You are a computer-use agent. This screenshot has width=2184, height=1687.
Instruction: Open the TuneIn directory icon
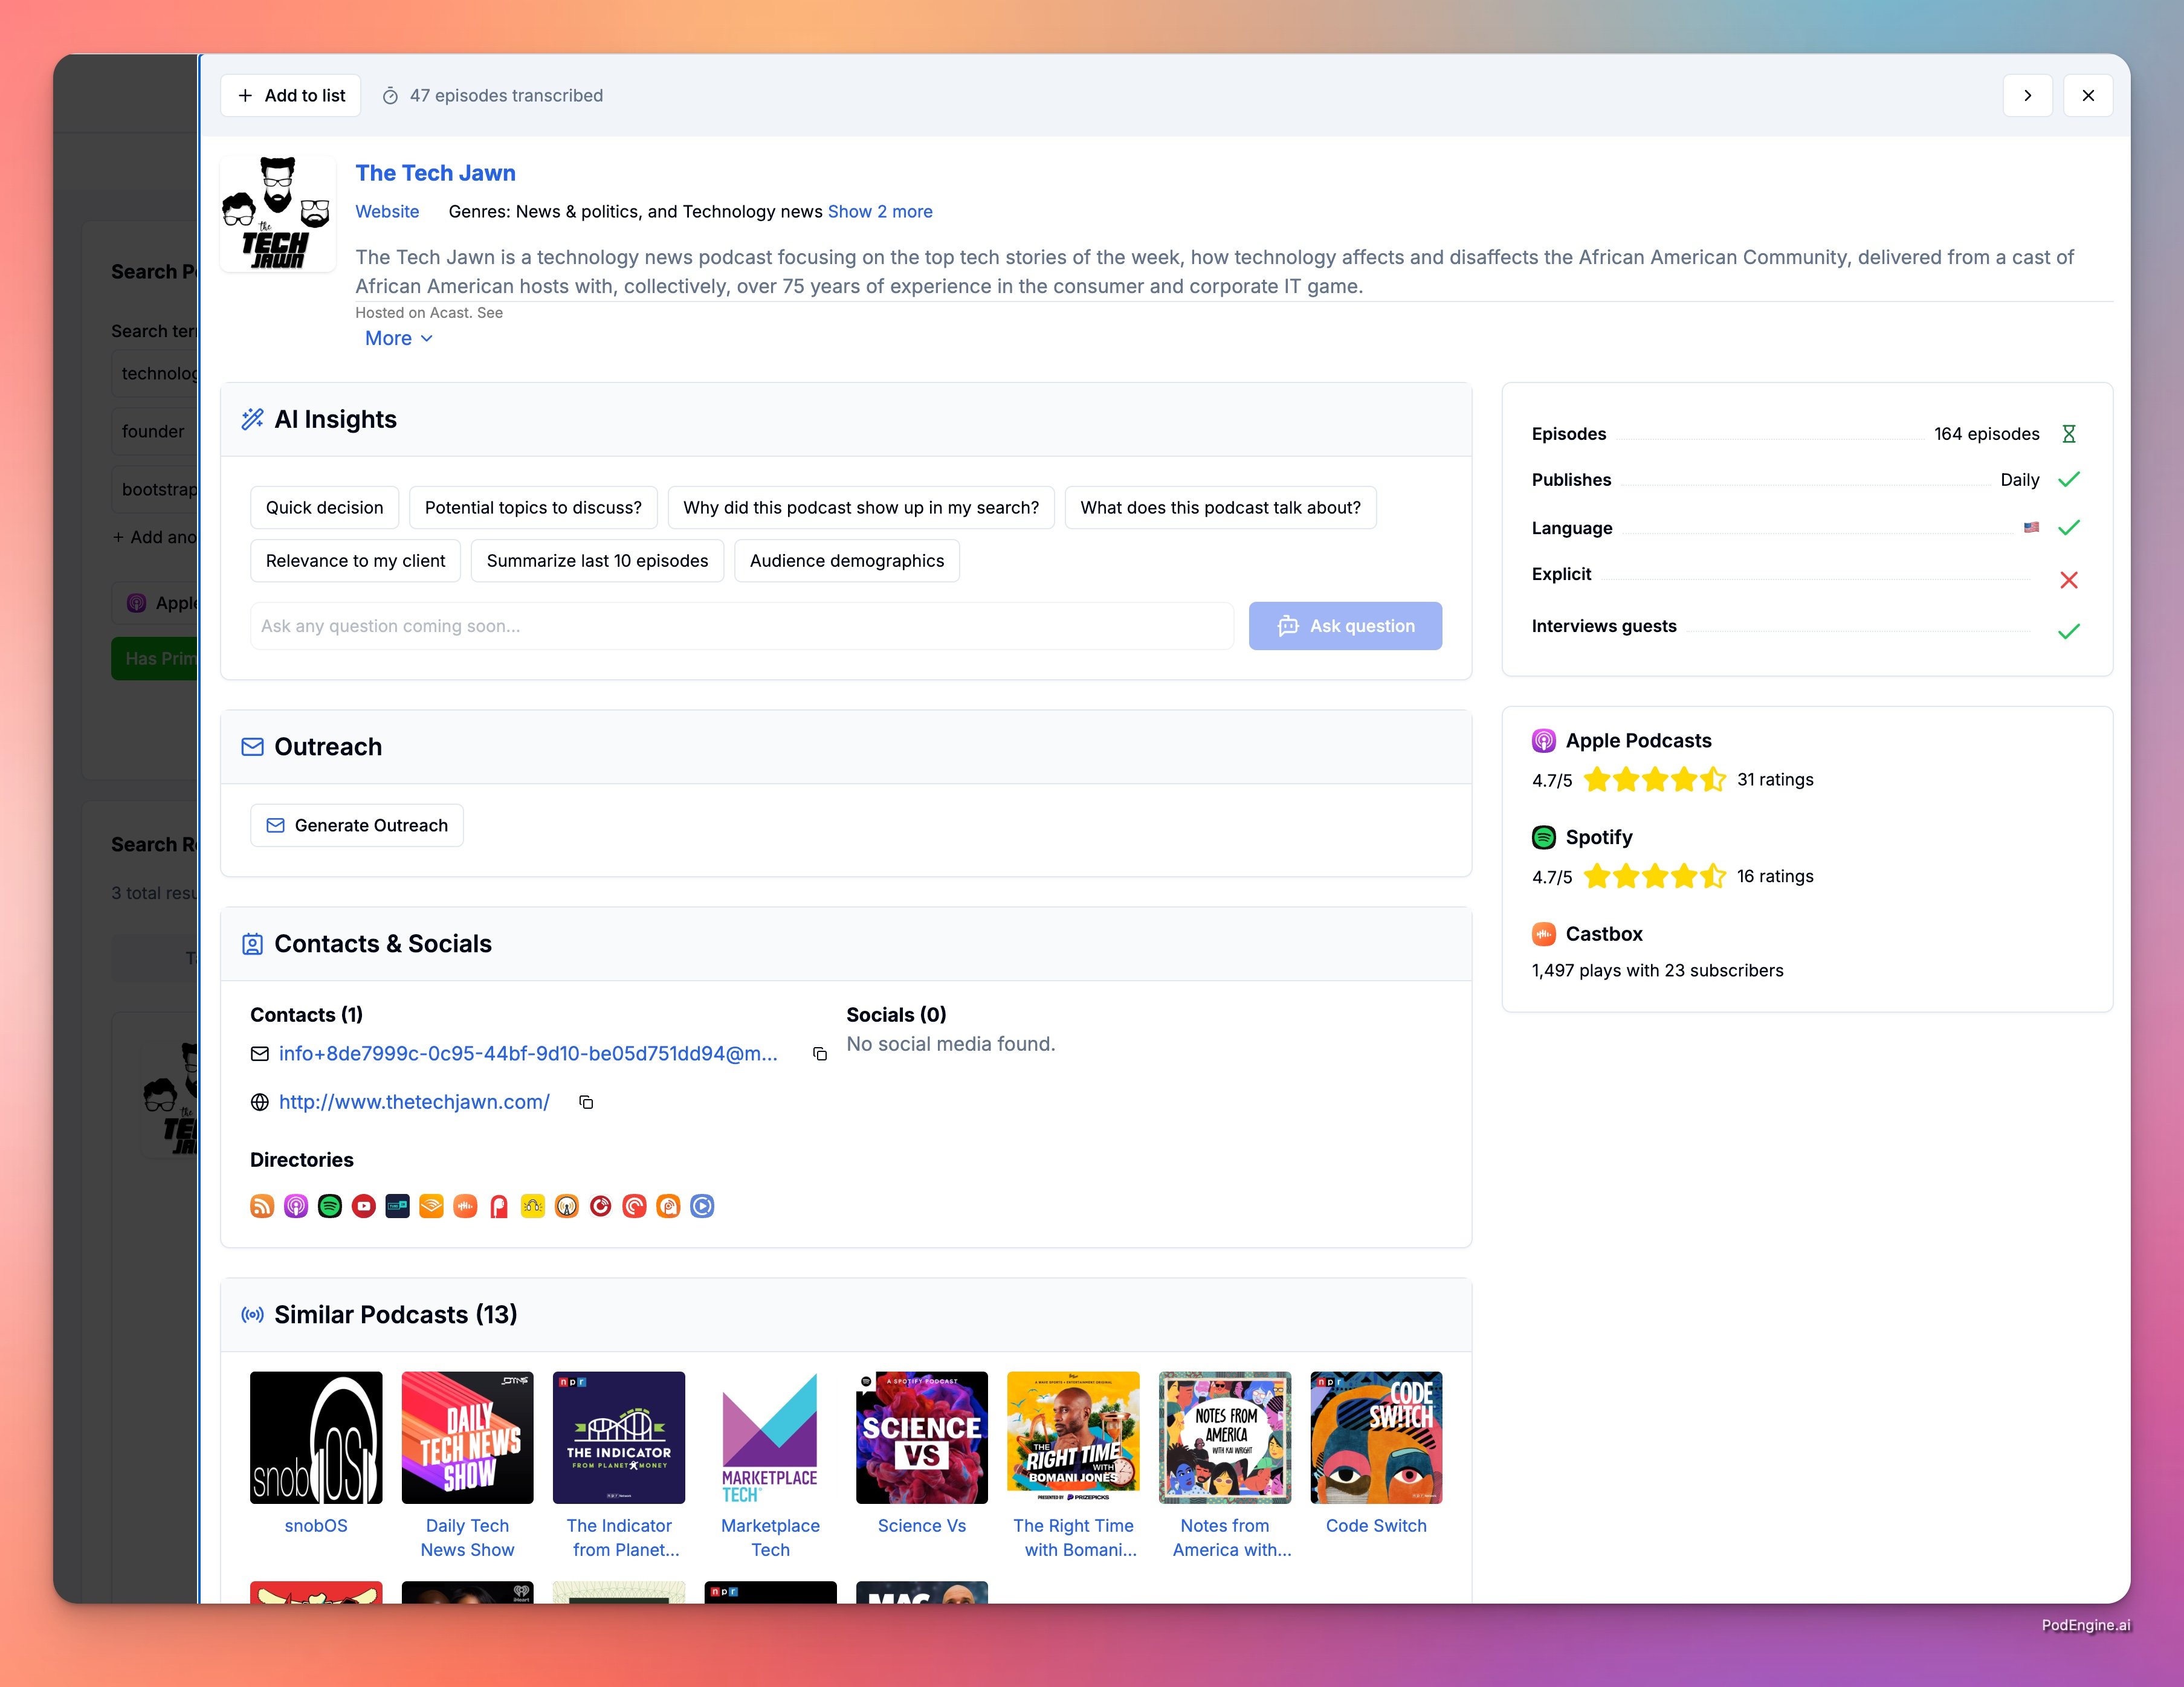(x=398, y=1206)
